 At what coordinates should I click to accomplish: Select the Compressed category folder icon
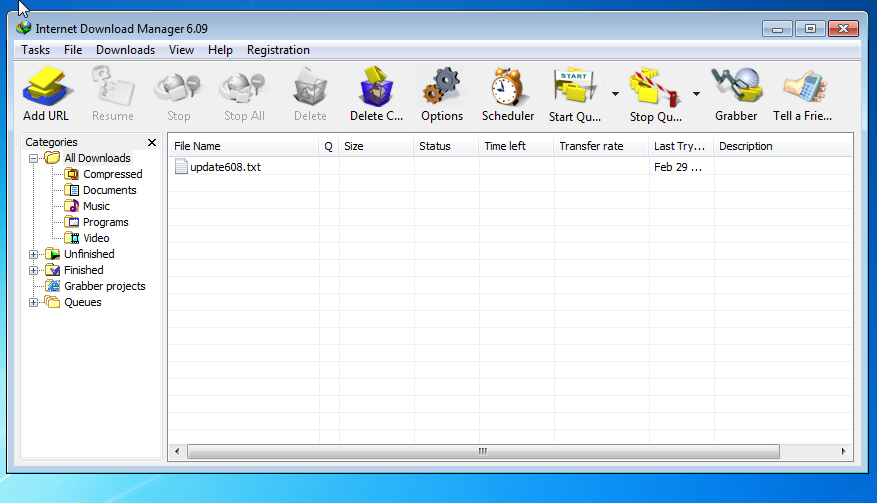point(72,174)
